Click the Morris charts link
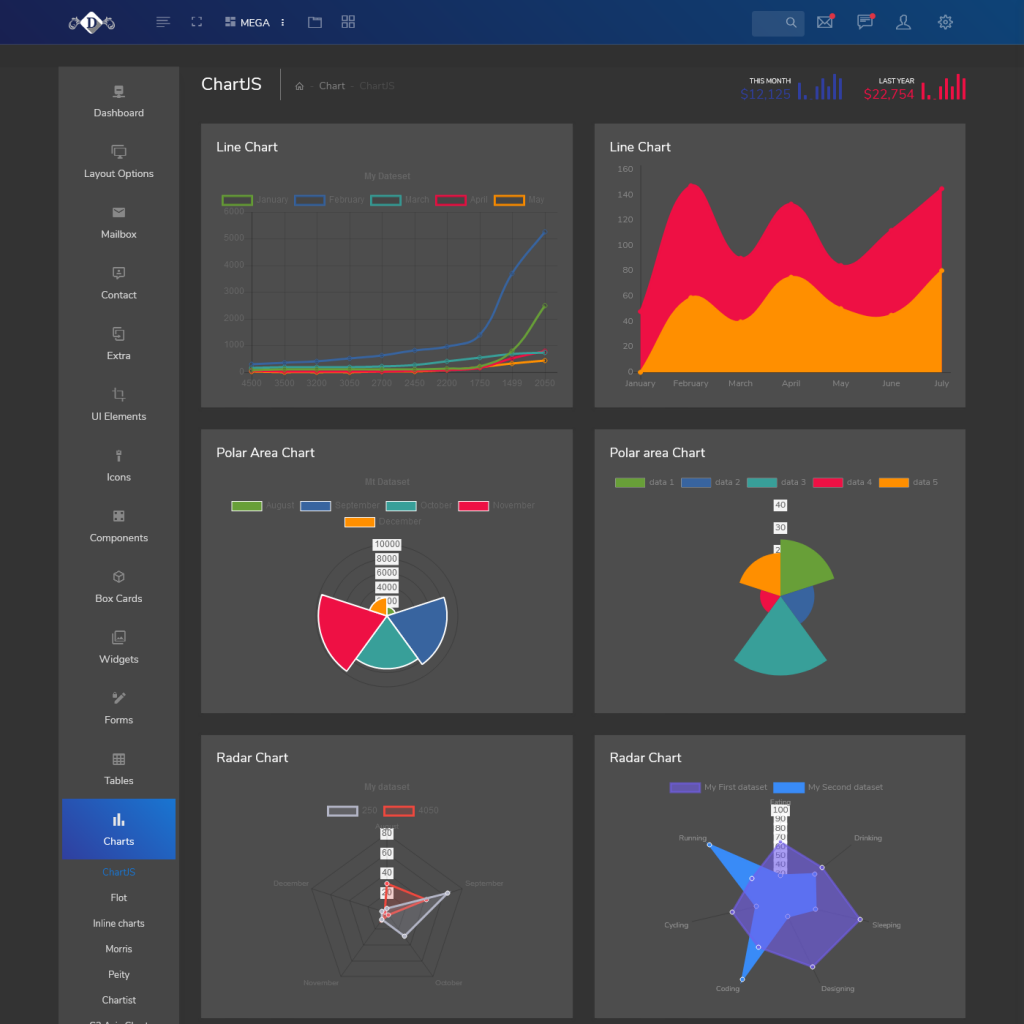The image size is (1024, 1024). tap(118, 949)
